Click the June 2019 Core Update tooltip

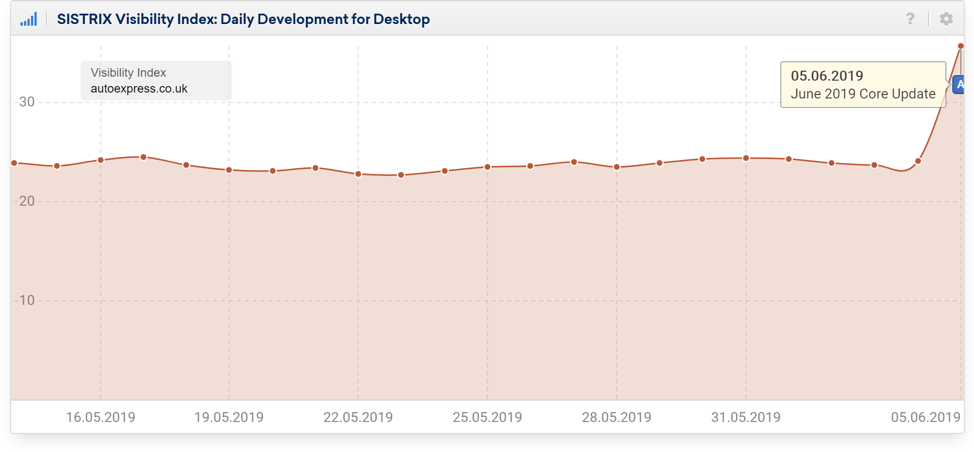coord(862,85)
